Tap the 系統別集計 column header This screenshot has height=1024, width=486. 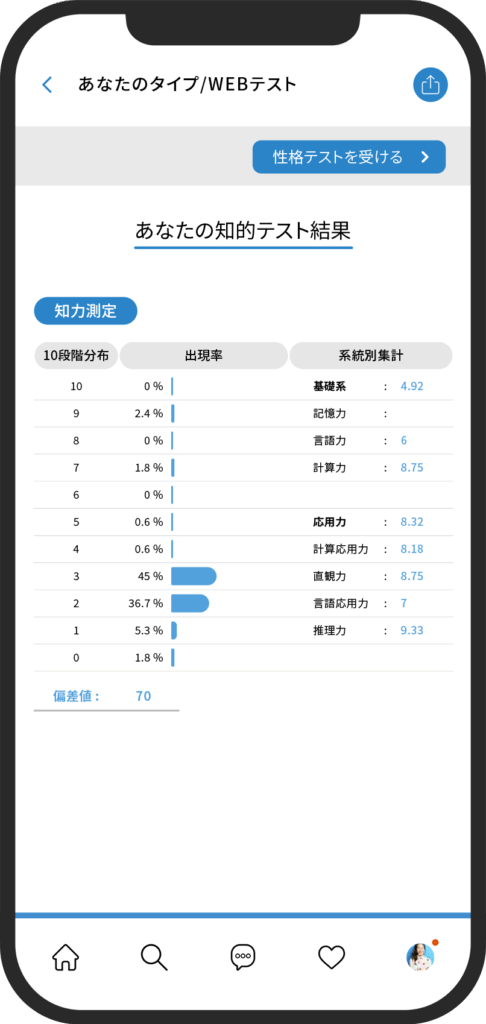[x=371, y=356]
